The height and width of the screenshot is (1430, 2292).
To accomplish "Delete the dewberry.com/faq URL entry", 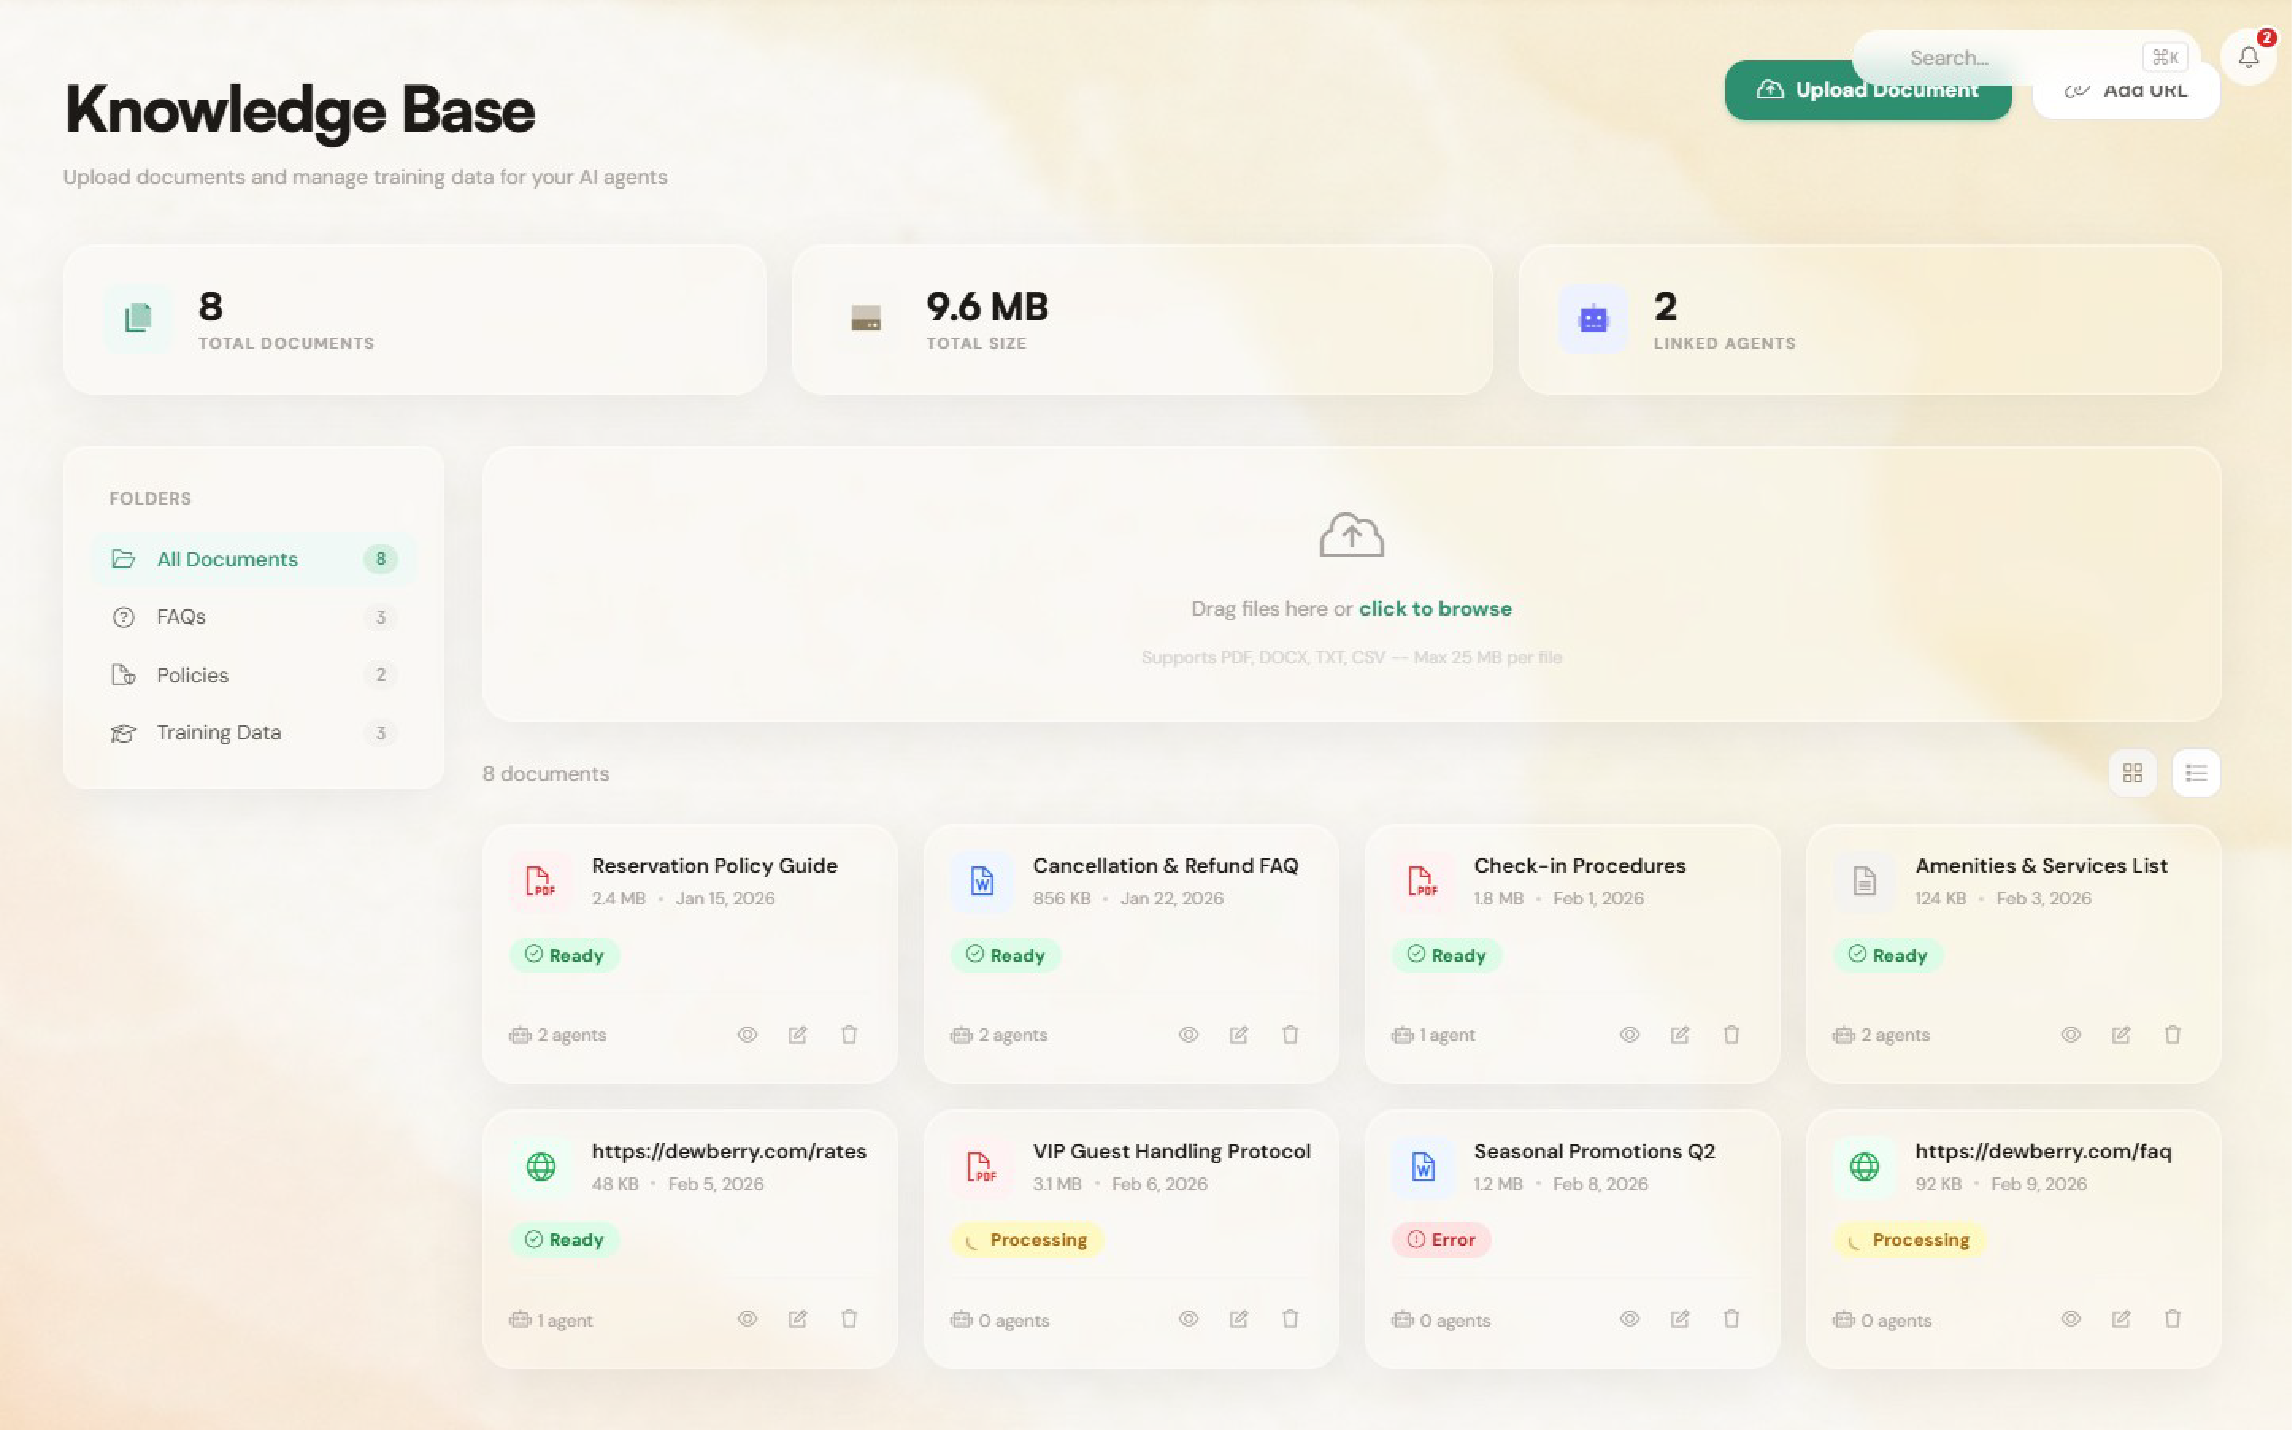I will coord(2172,1319).
